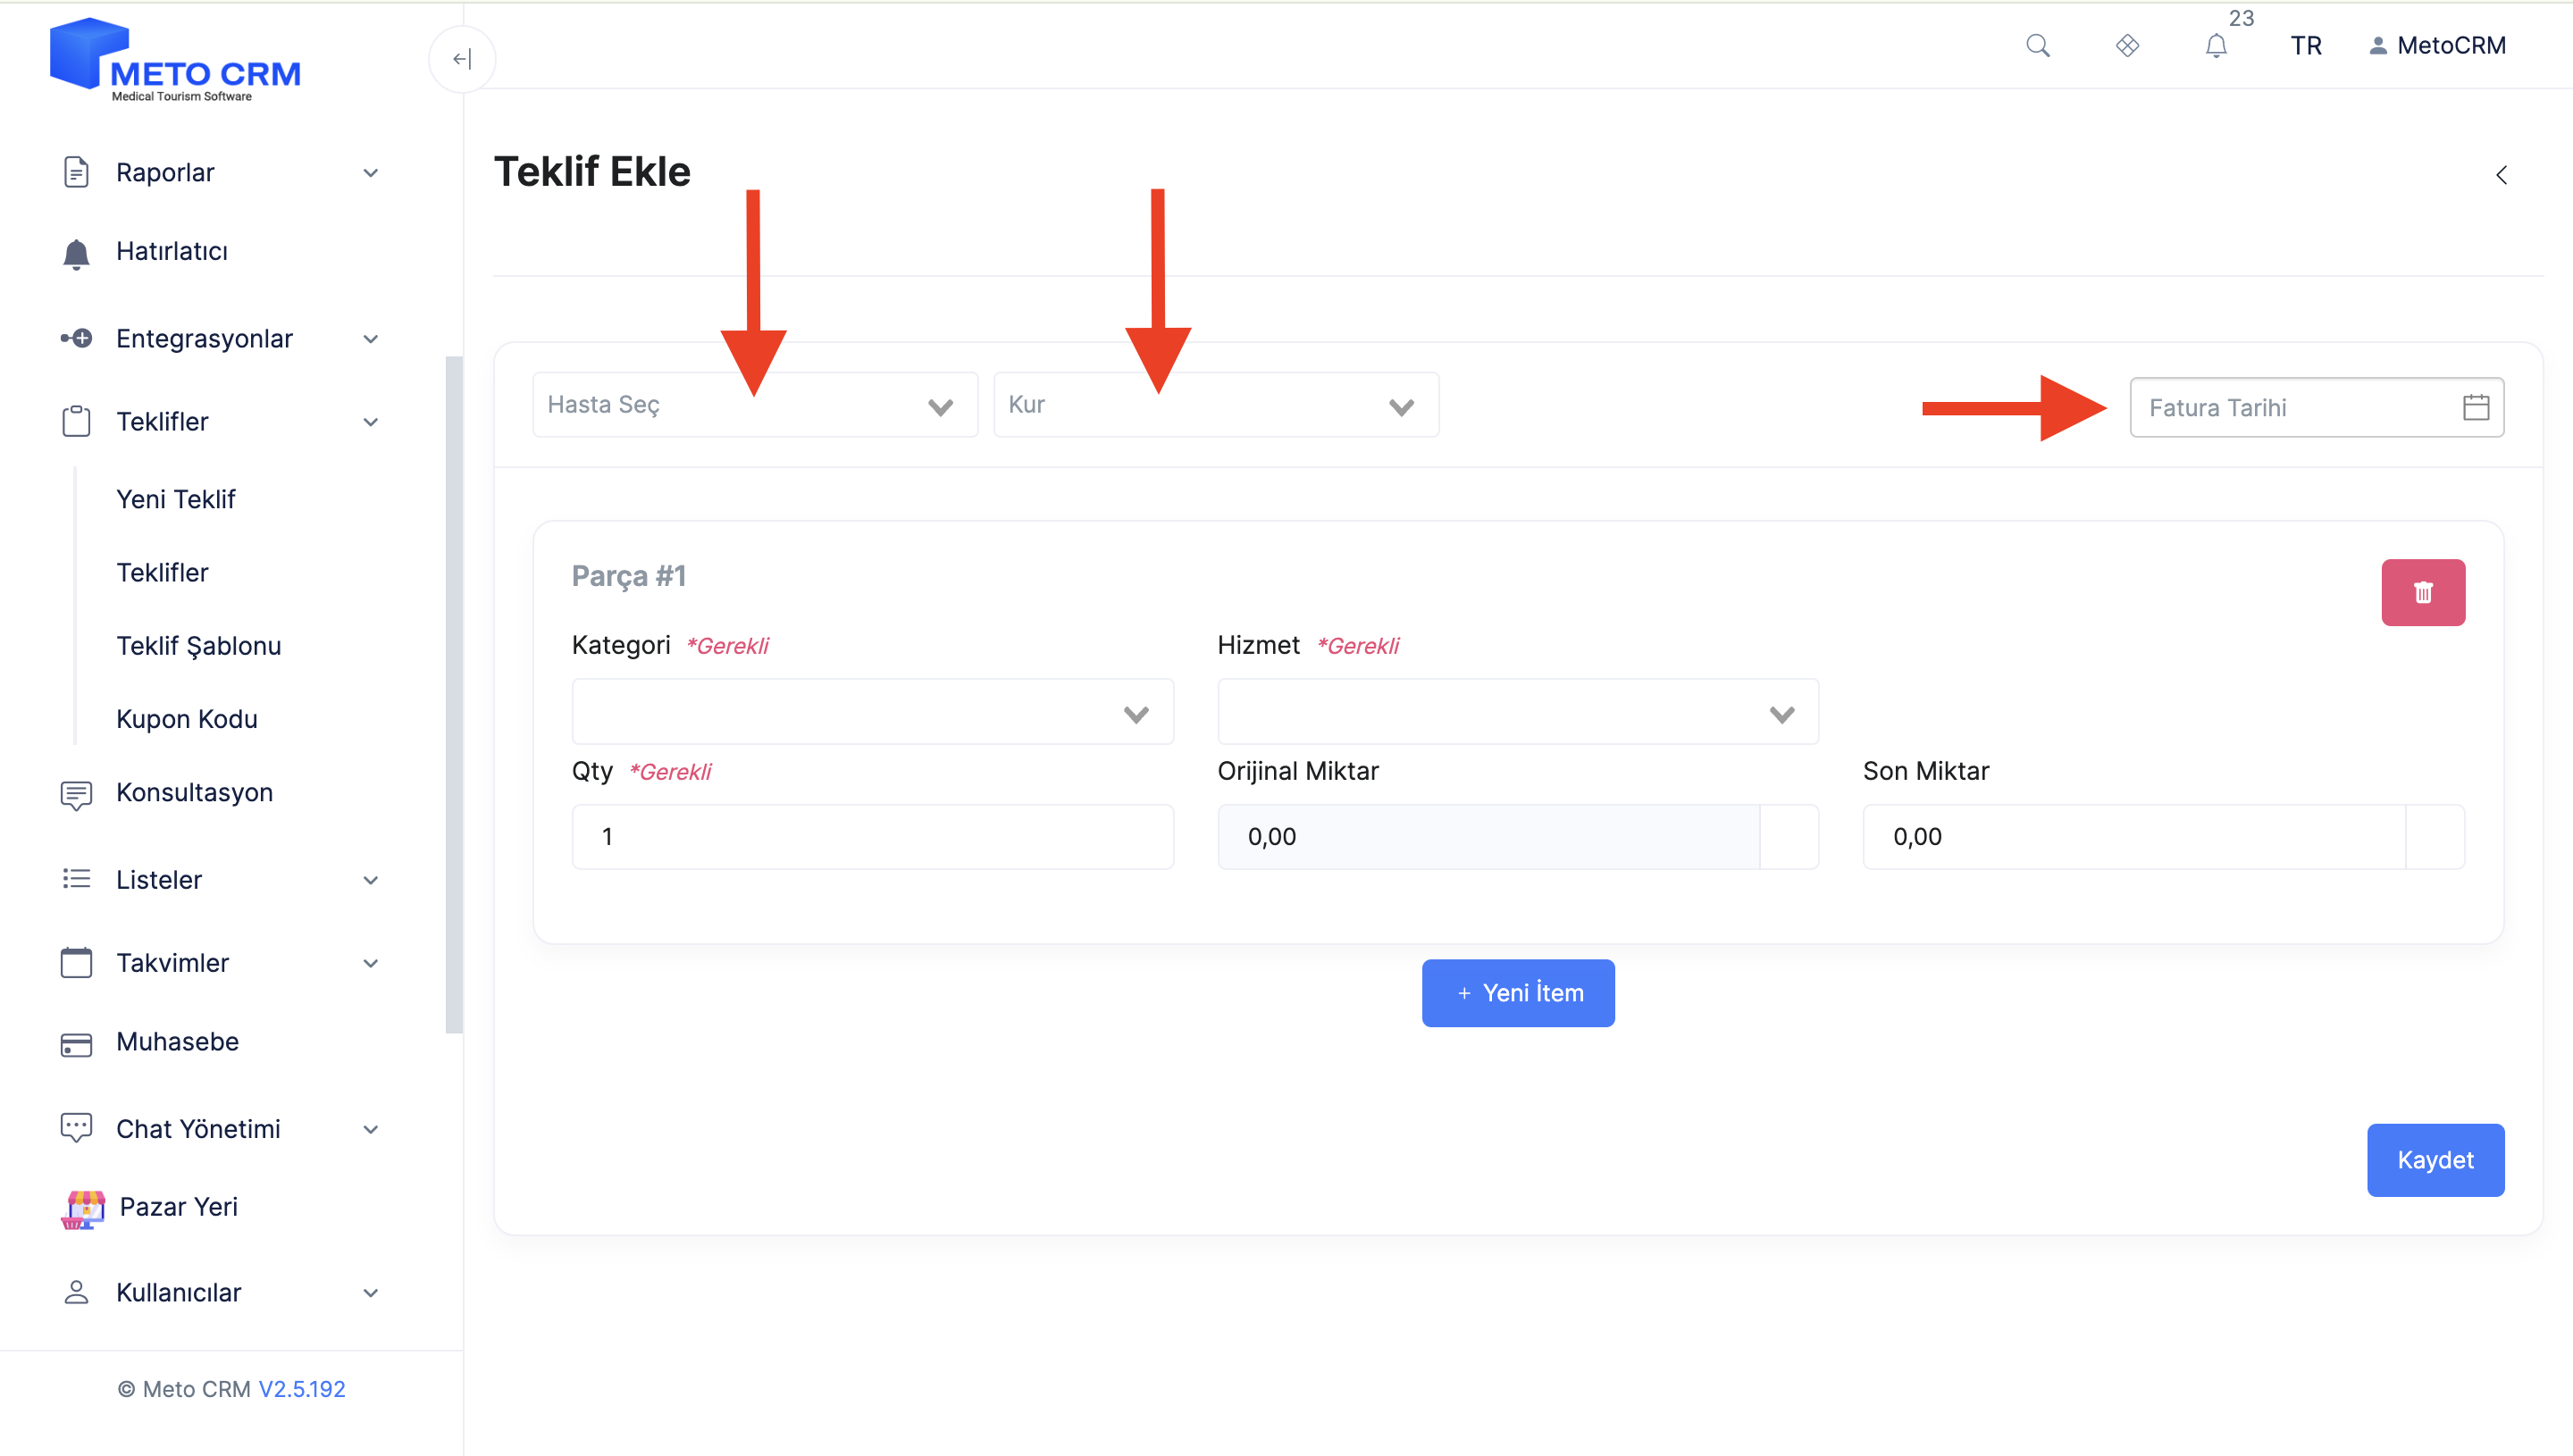The image size is (2573, 1456).
Task: Click the diamond icon in header
Action: [x=2127, y=46]
